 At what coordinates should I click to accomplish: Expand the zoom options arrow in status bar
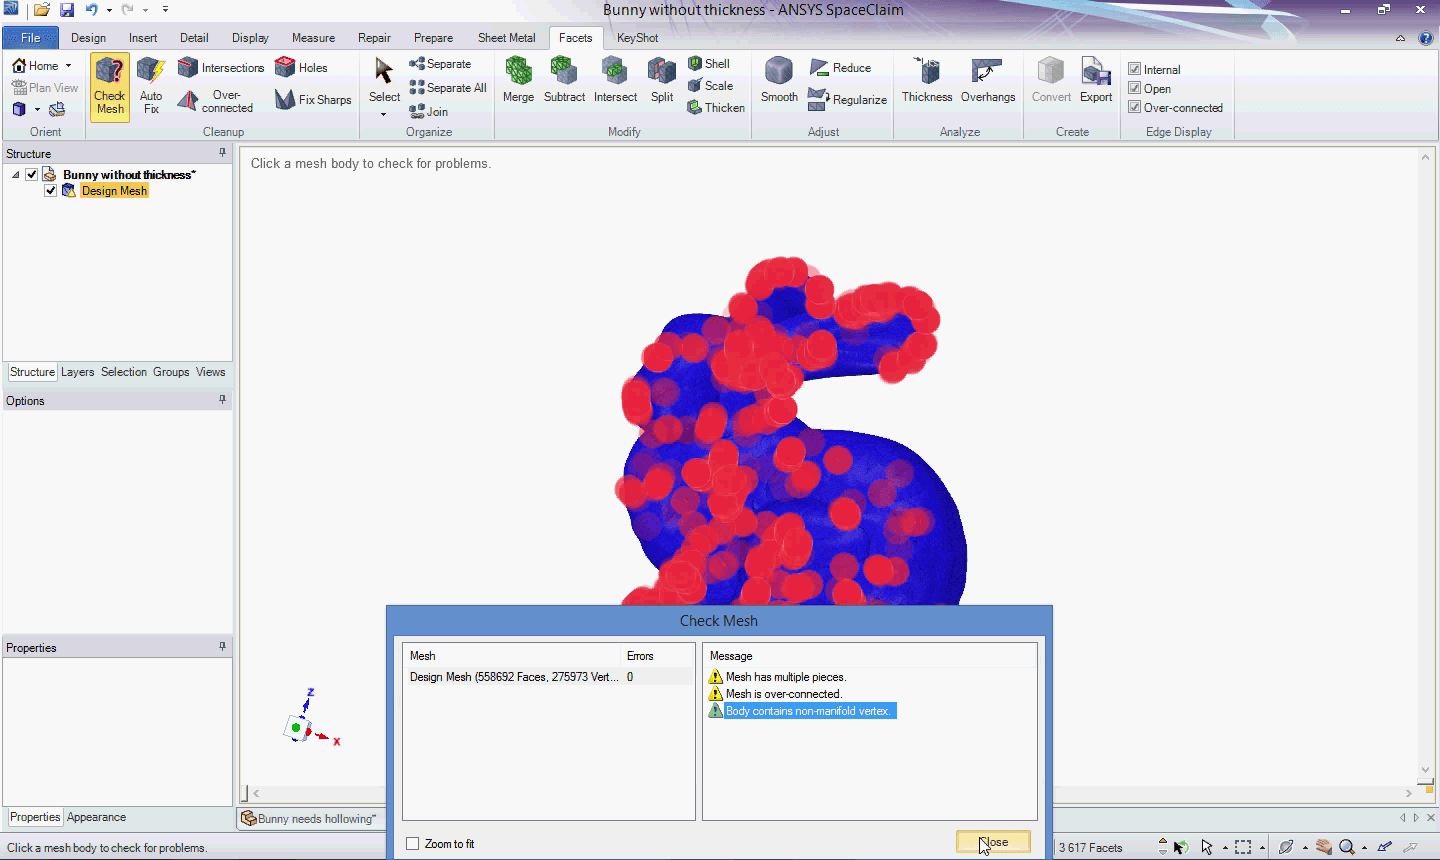click(x=1364, y=848)
